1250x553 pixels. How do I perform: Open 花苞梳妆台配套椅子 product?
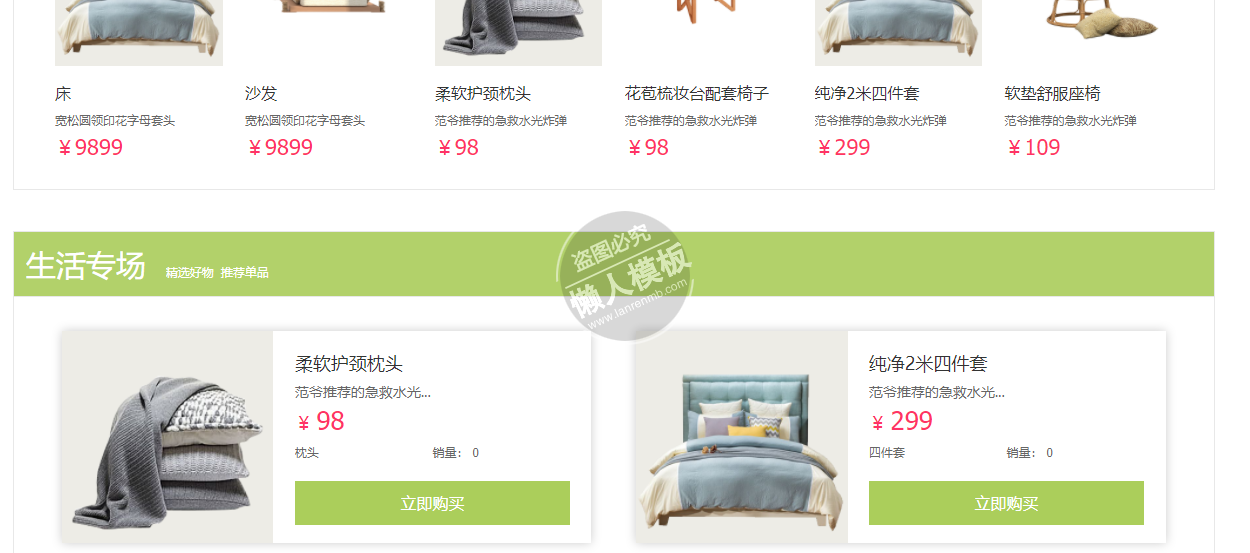pyautogui.click(x=697, y=94)
